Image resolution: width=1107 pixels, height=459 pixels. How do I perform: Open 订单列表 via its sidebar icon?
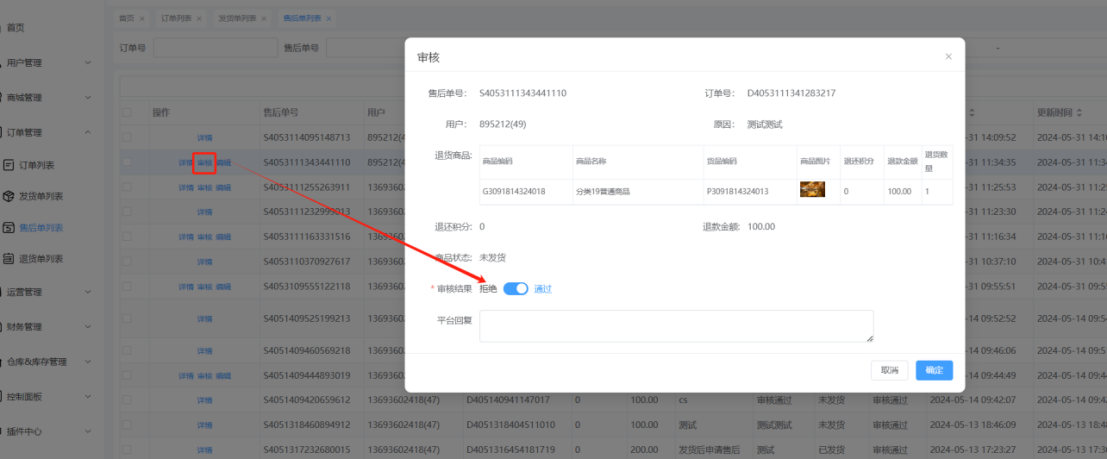point(8,165)
